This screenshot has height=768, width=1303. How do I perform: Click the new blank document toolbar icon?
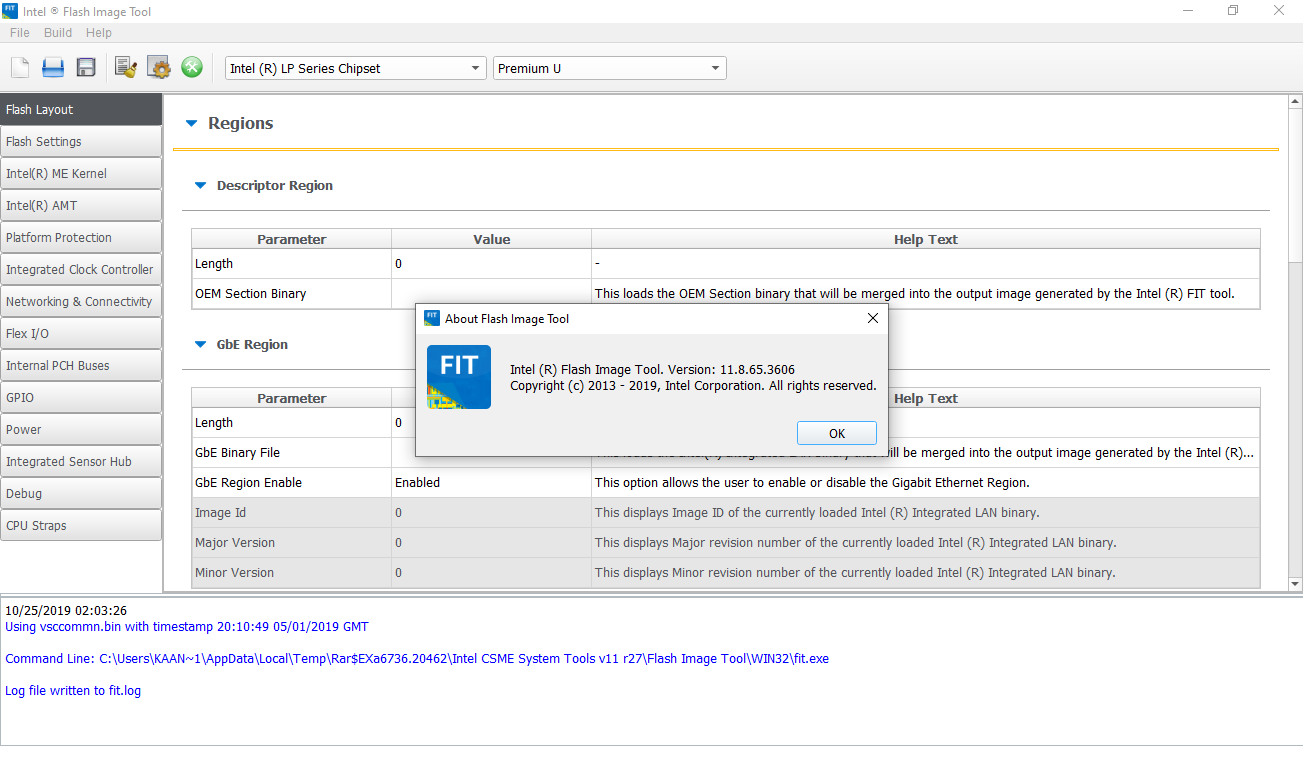pyautogui.click(x=20, y=68)
